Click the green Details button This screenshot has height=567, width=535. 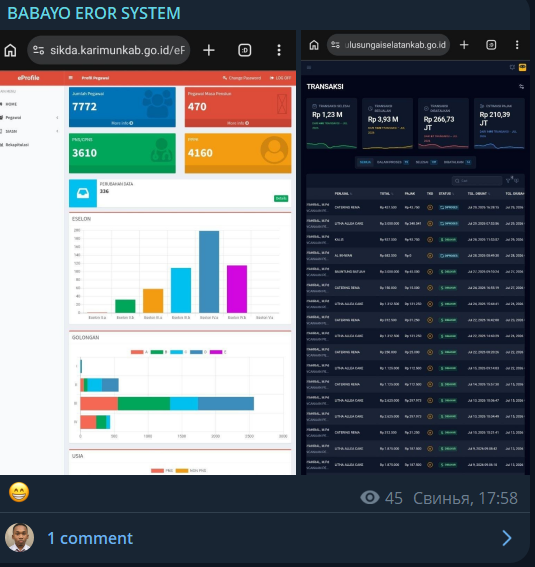coord(281,199)
